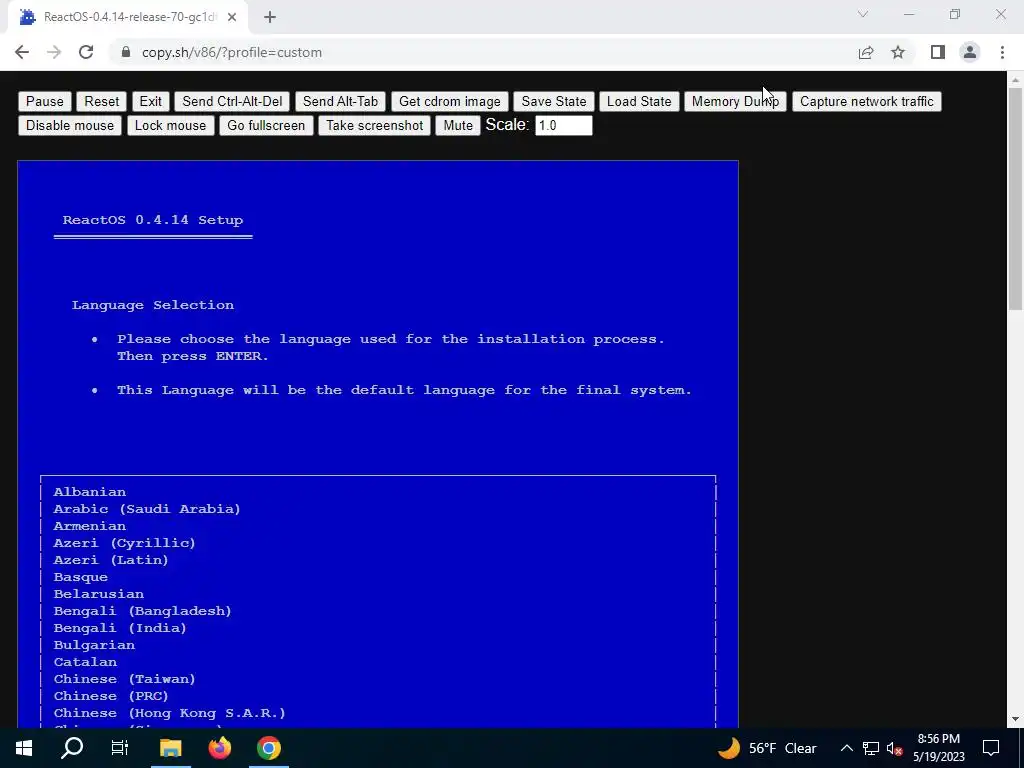Open Windows taskbar search

tap(72, 748)
